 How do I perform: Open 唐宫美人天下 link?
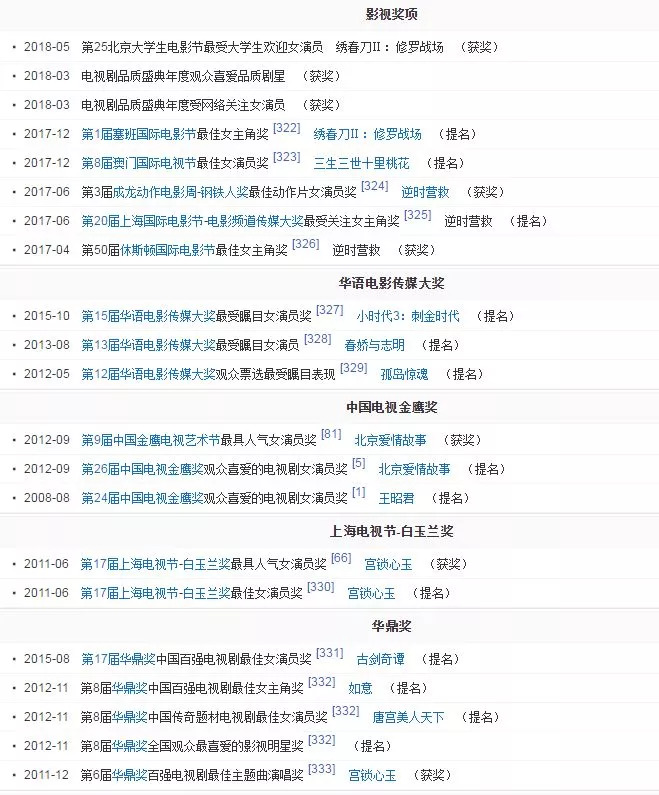click(x=408, y=717)
